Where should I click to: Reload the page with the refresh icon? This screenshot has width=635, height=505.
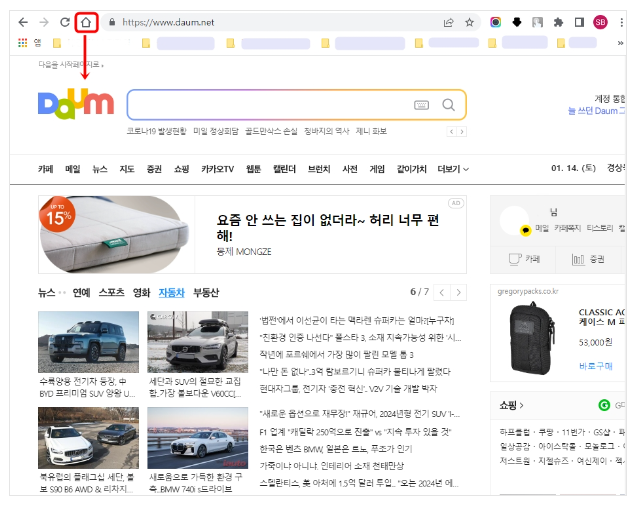[65, 22]
